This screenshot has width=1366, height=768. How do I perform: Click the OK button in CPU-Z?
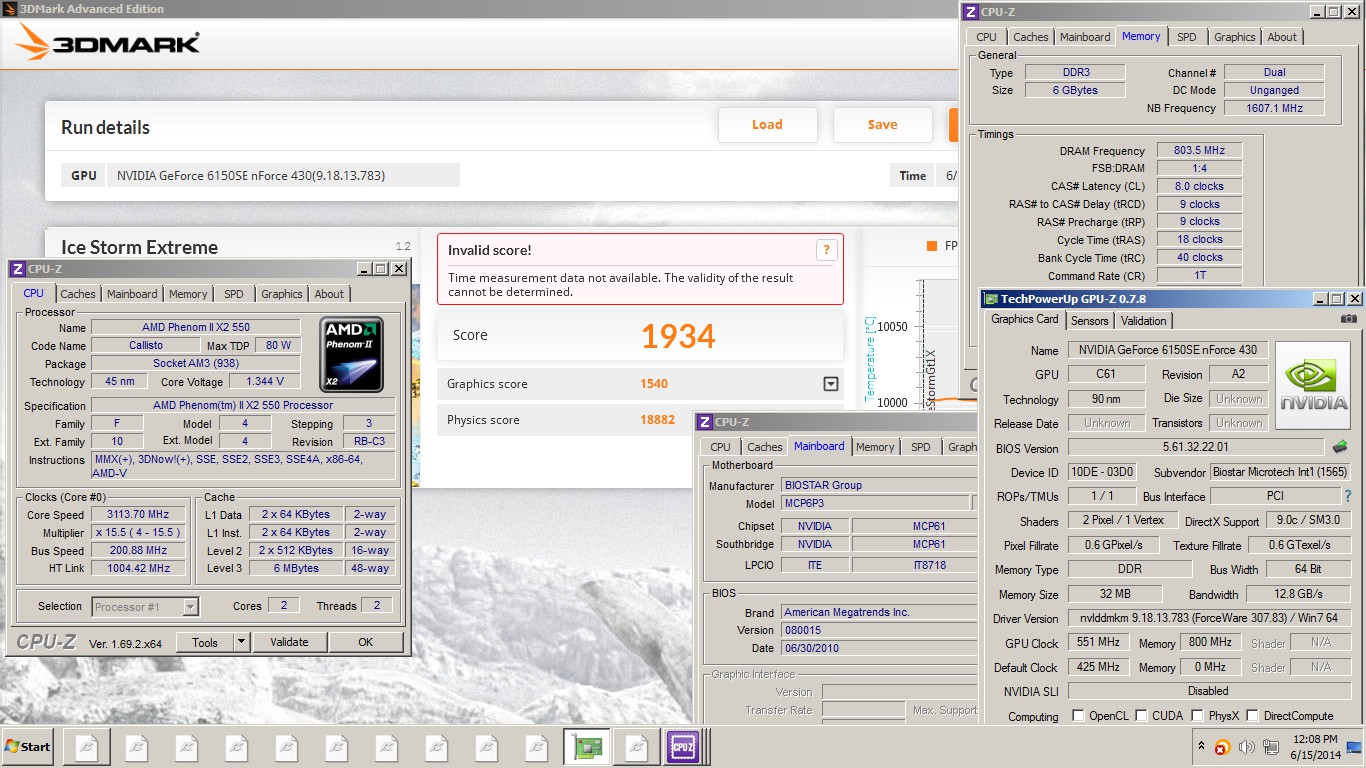click(366, 643)
